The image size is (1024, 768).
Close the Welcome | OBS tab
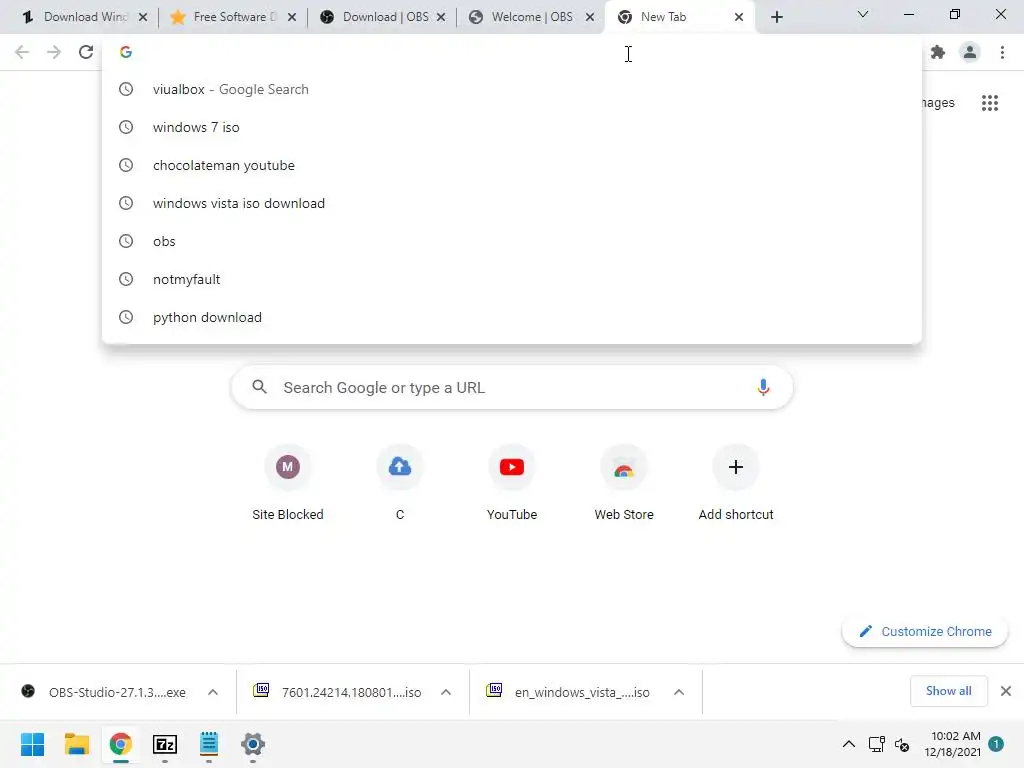click(590, 17)
